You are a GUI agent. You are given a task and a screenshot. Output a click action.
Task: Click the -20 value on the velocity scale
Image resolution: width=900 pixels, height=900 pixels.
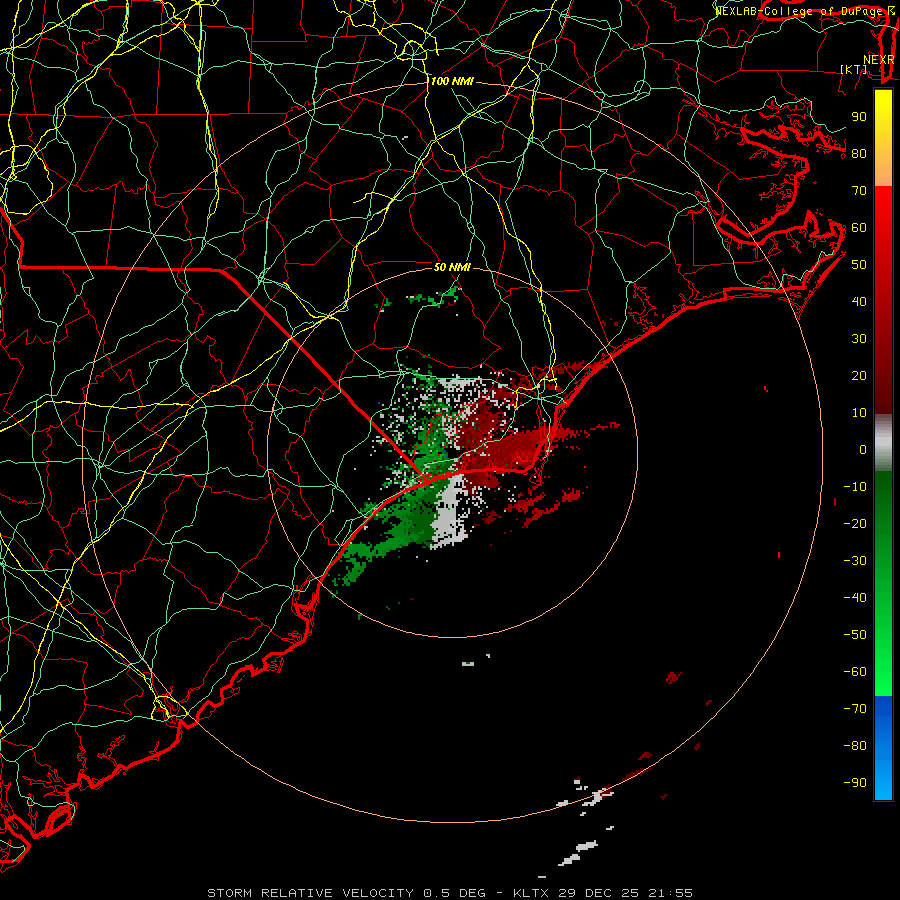[855, 524]
